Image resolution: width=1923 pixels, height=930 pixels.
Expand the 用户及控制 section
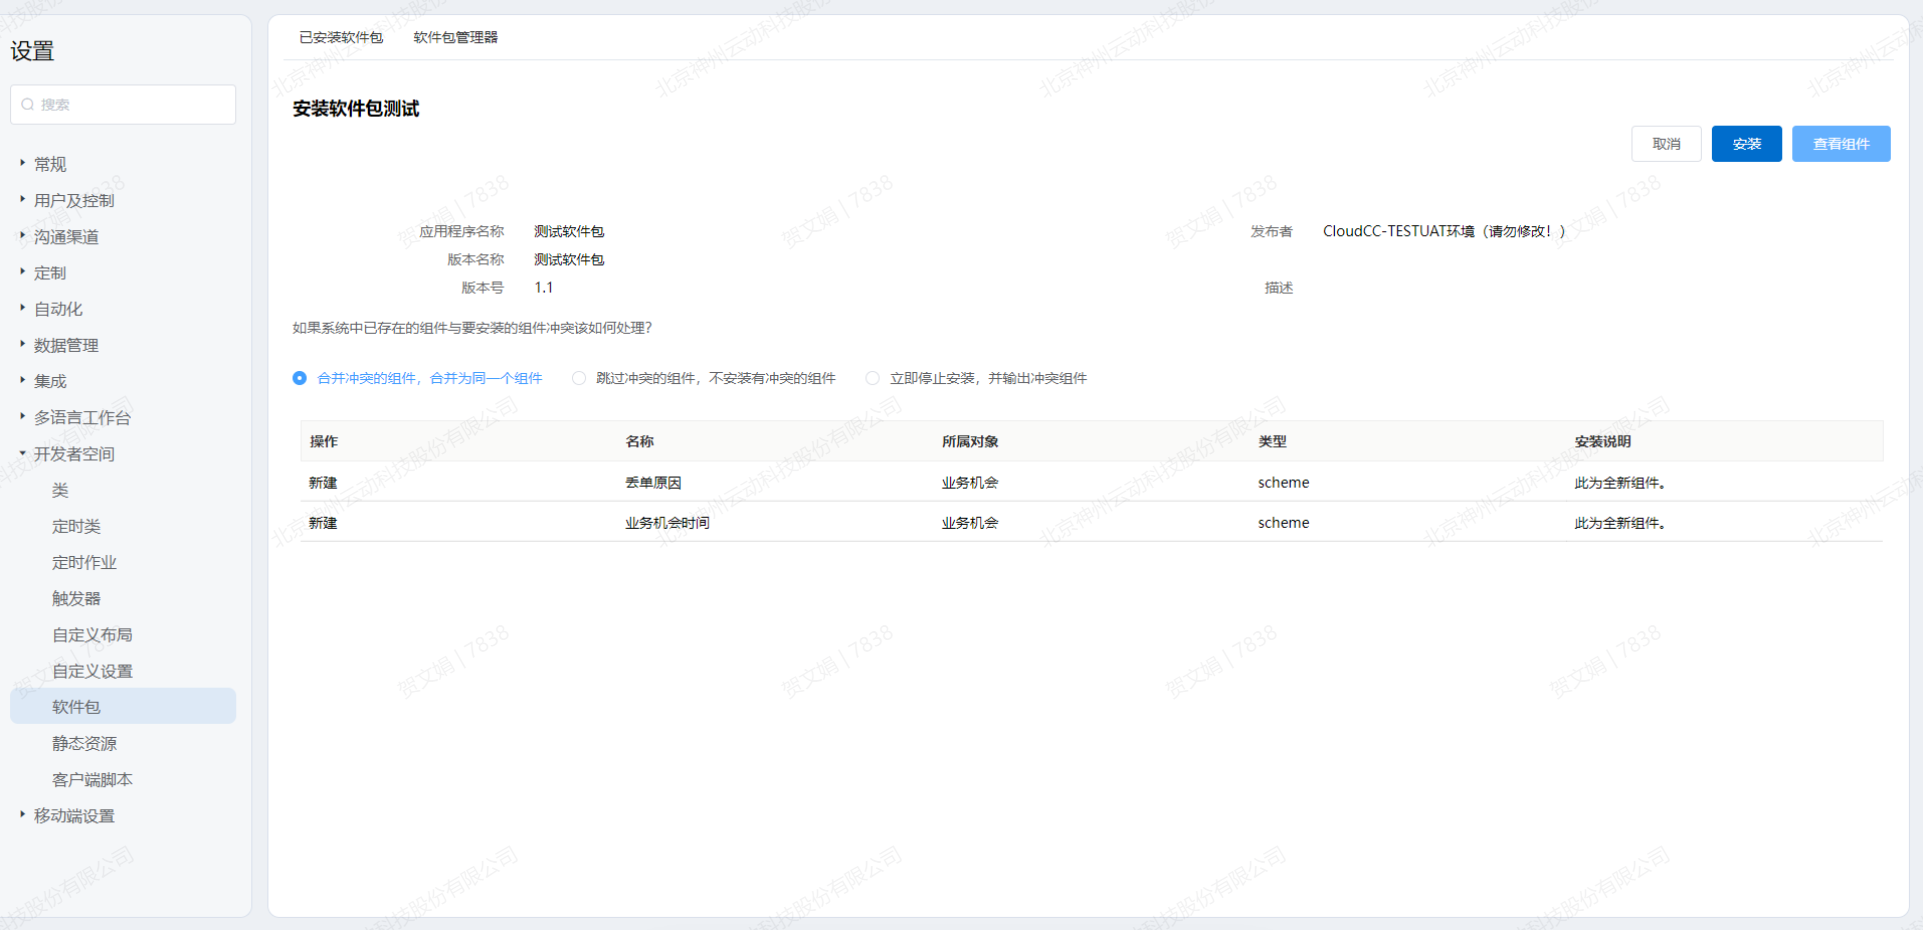coord(23,200)
